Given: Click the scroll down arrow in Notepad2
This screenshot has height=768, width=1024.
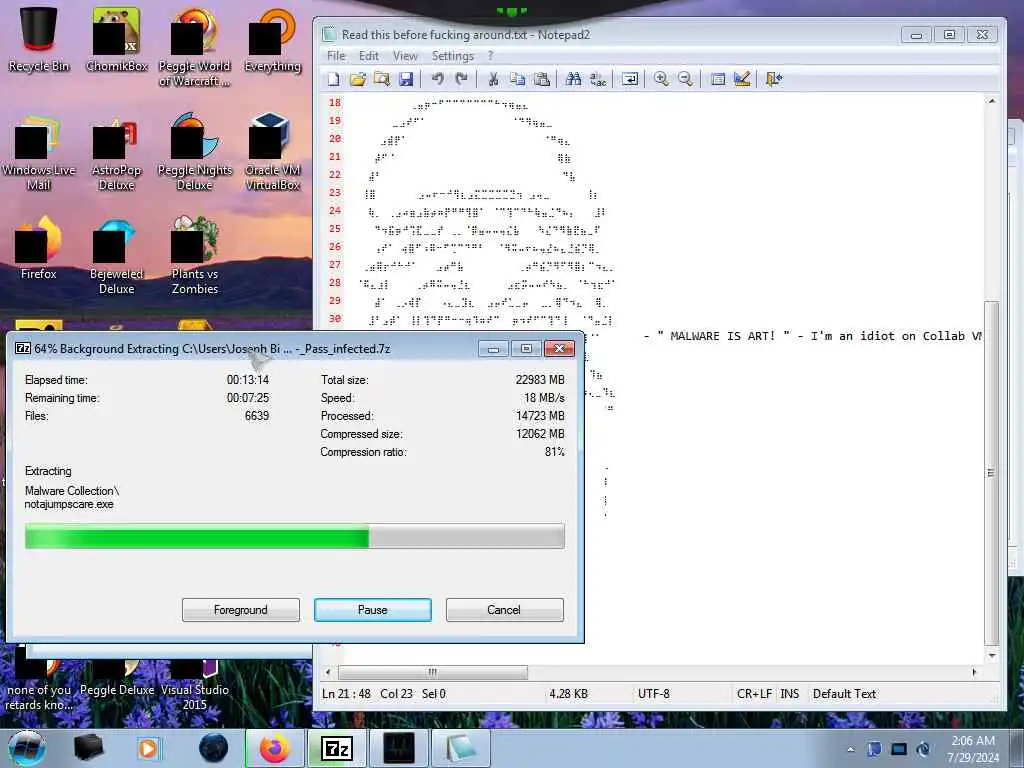Looking at the screenshot, I should (991, 655).
